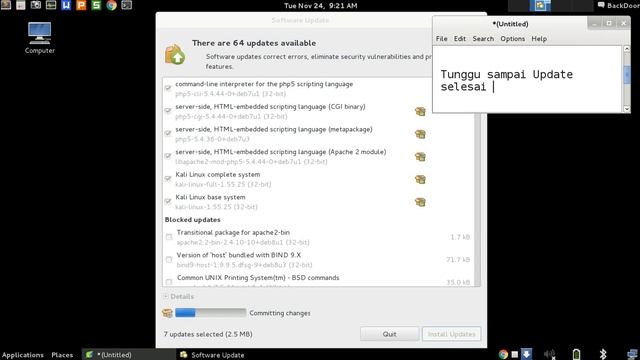Toggle checkbox for Kali Linux base system
The width and height of the screenshot is (640, 360).
[168, 201]
